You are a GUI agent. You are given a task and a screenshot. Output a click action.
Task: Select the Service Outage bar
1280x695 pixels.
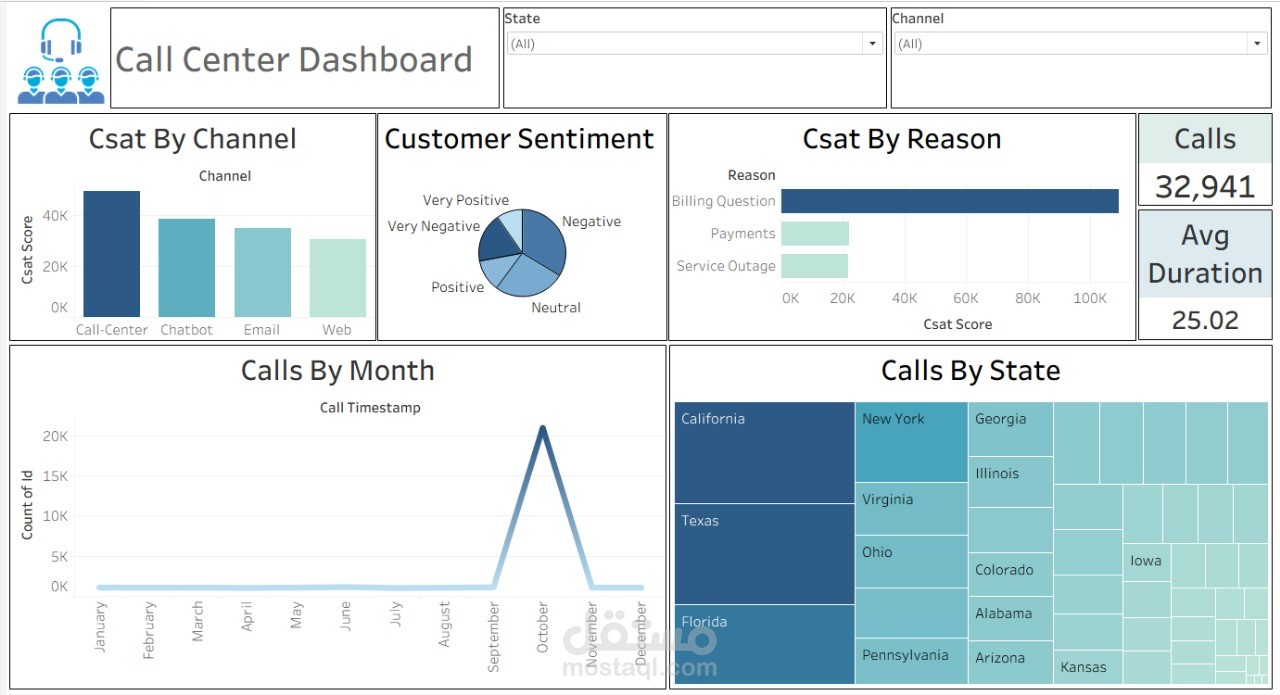[814, 266]
